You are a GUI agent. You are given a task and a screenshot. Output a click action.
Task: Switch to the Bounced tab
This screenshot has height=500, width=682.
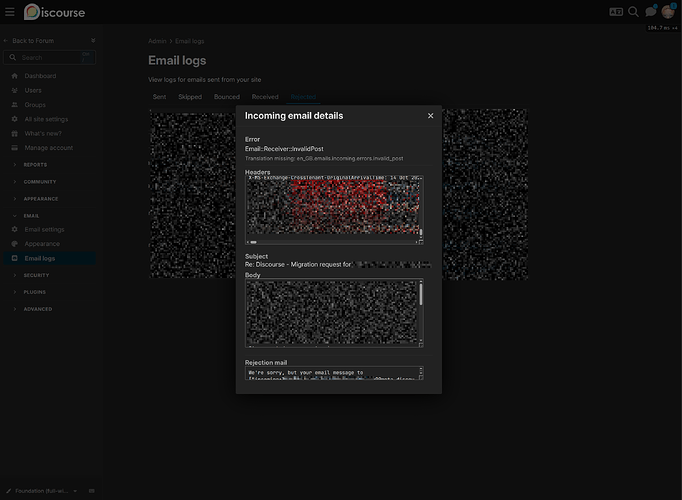point(227,97)
